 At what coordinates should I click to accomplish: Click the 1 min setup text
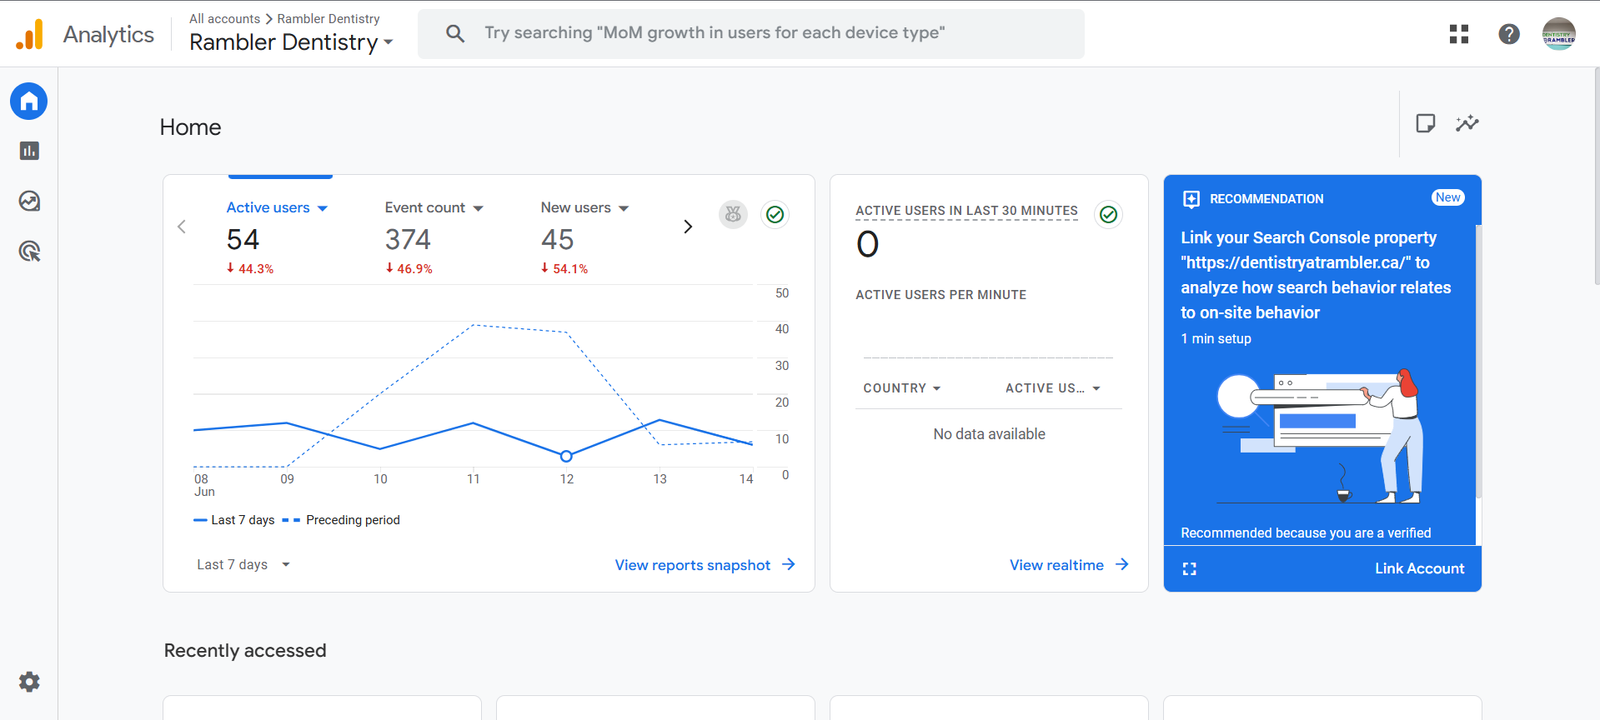pyautogui.click(x=1216, y=339)
